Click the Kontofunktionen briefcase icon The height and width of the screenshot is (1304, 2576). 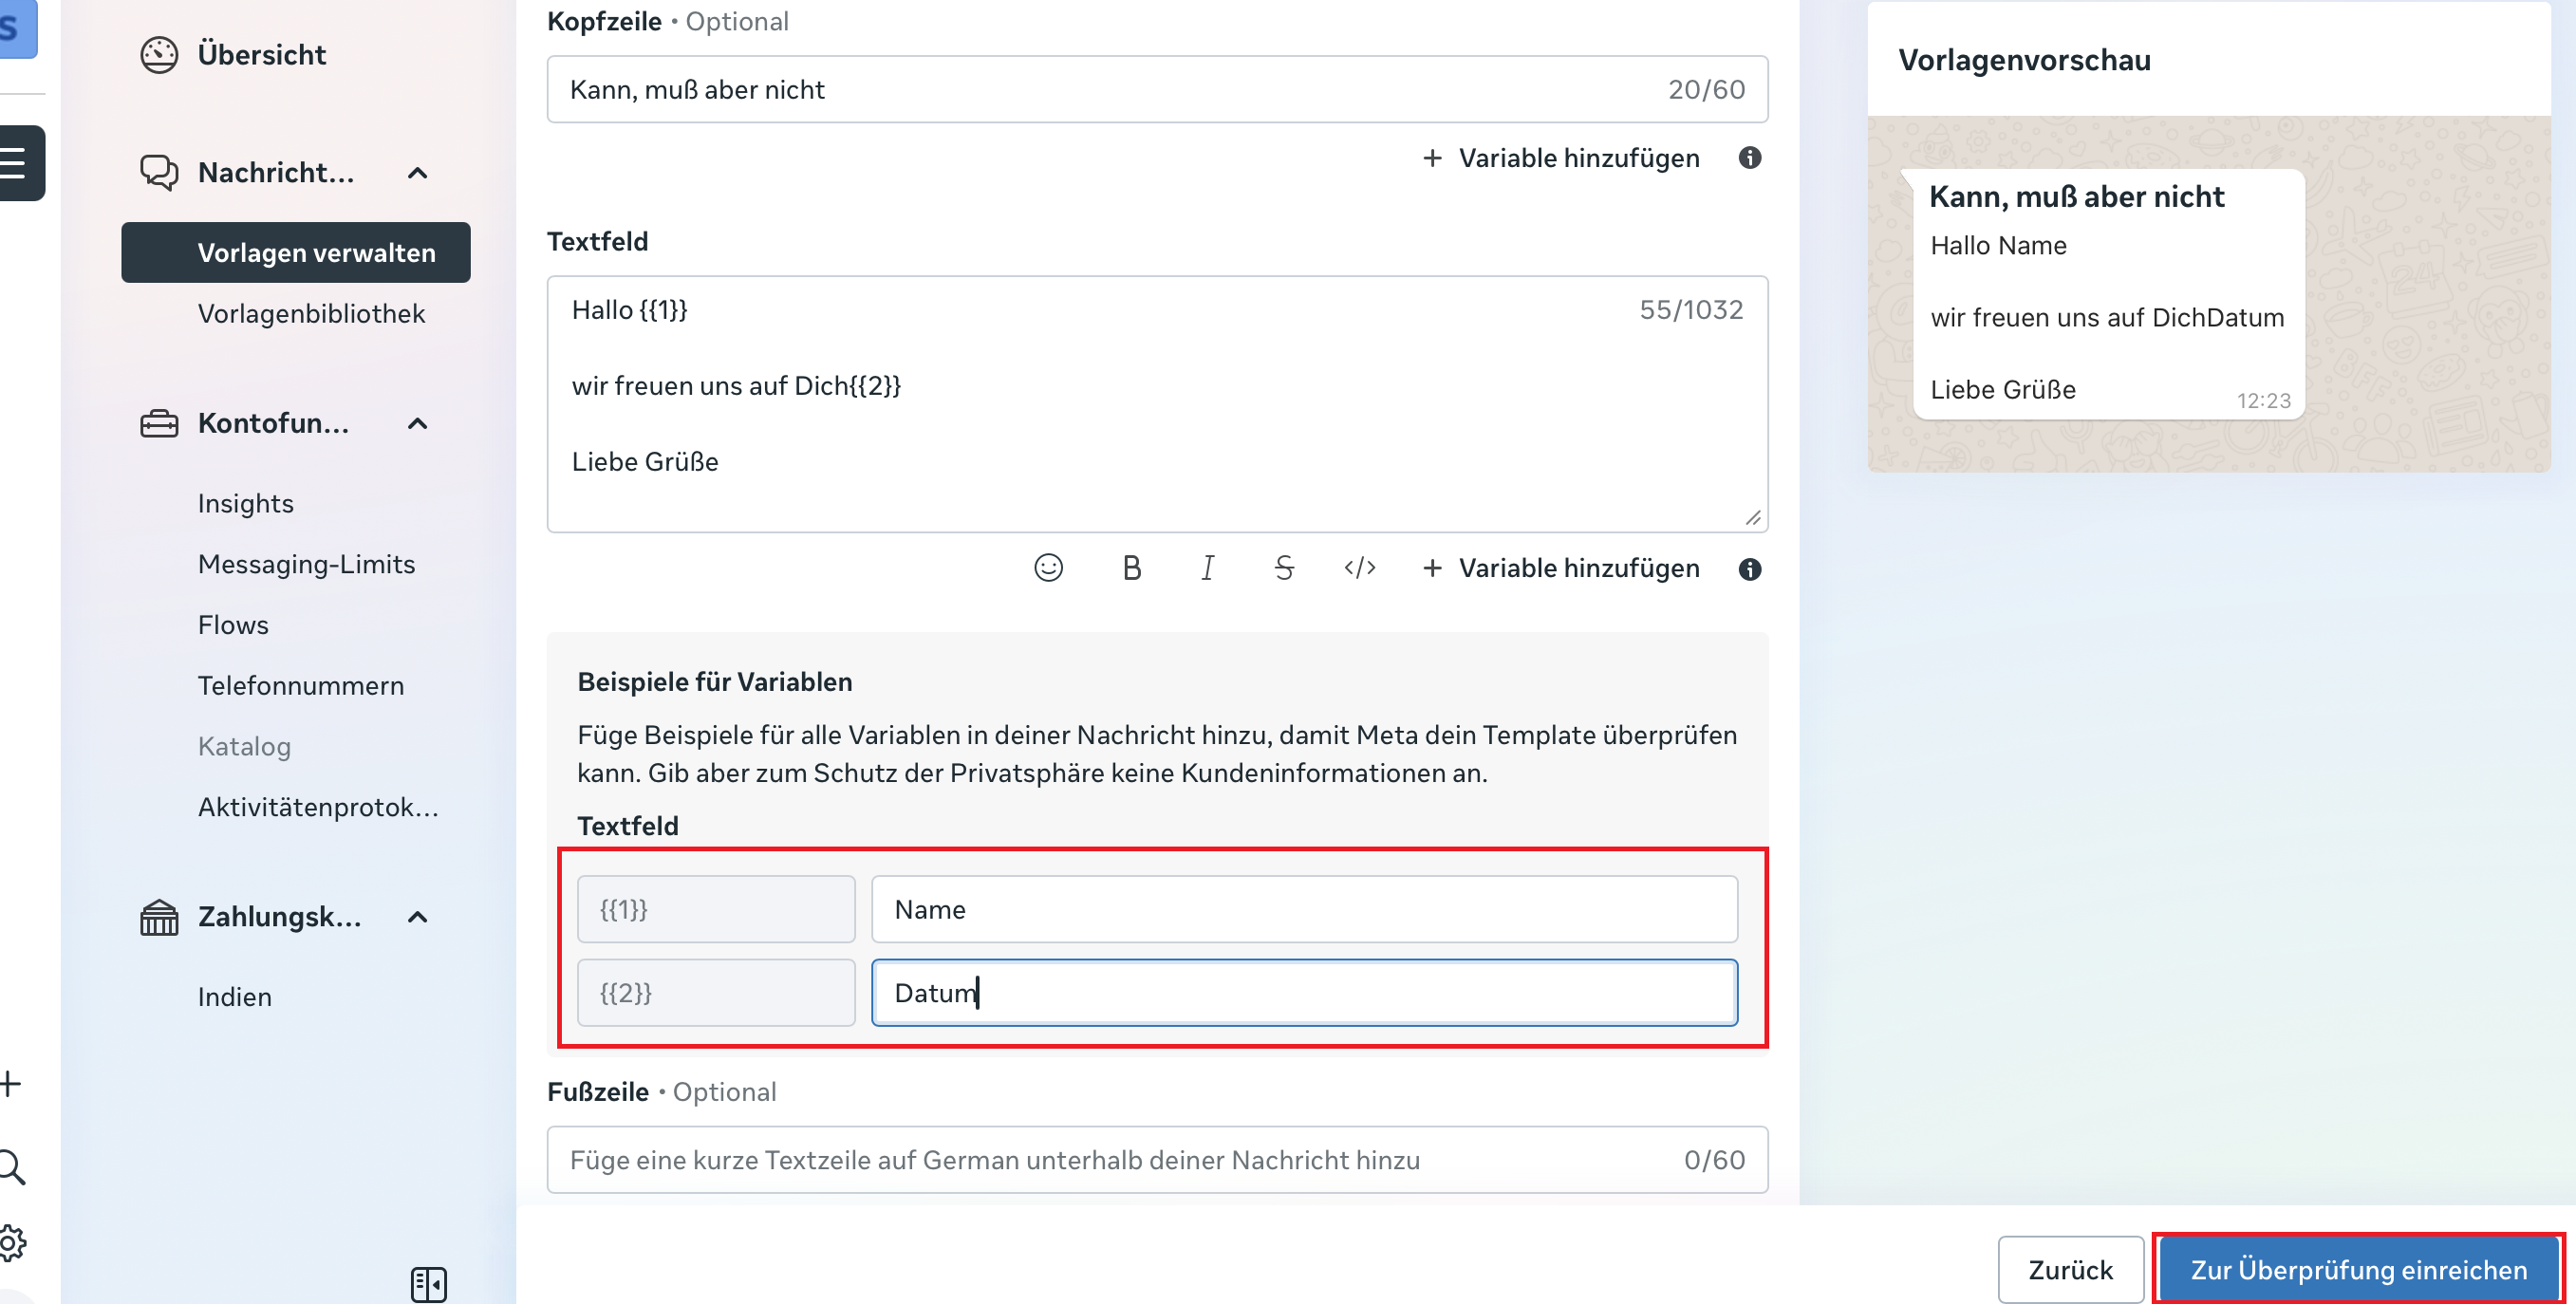[159, 424]
